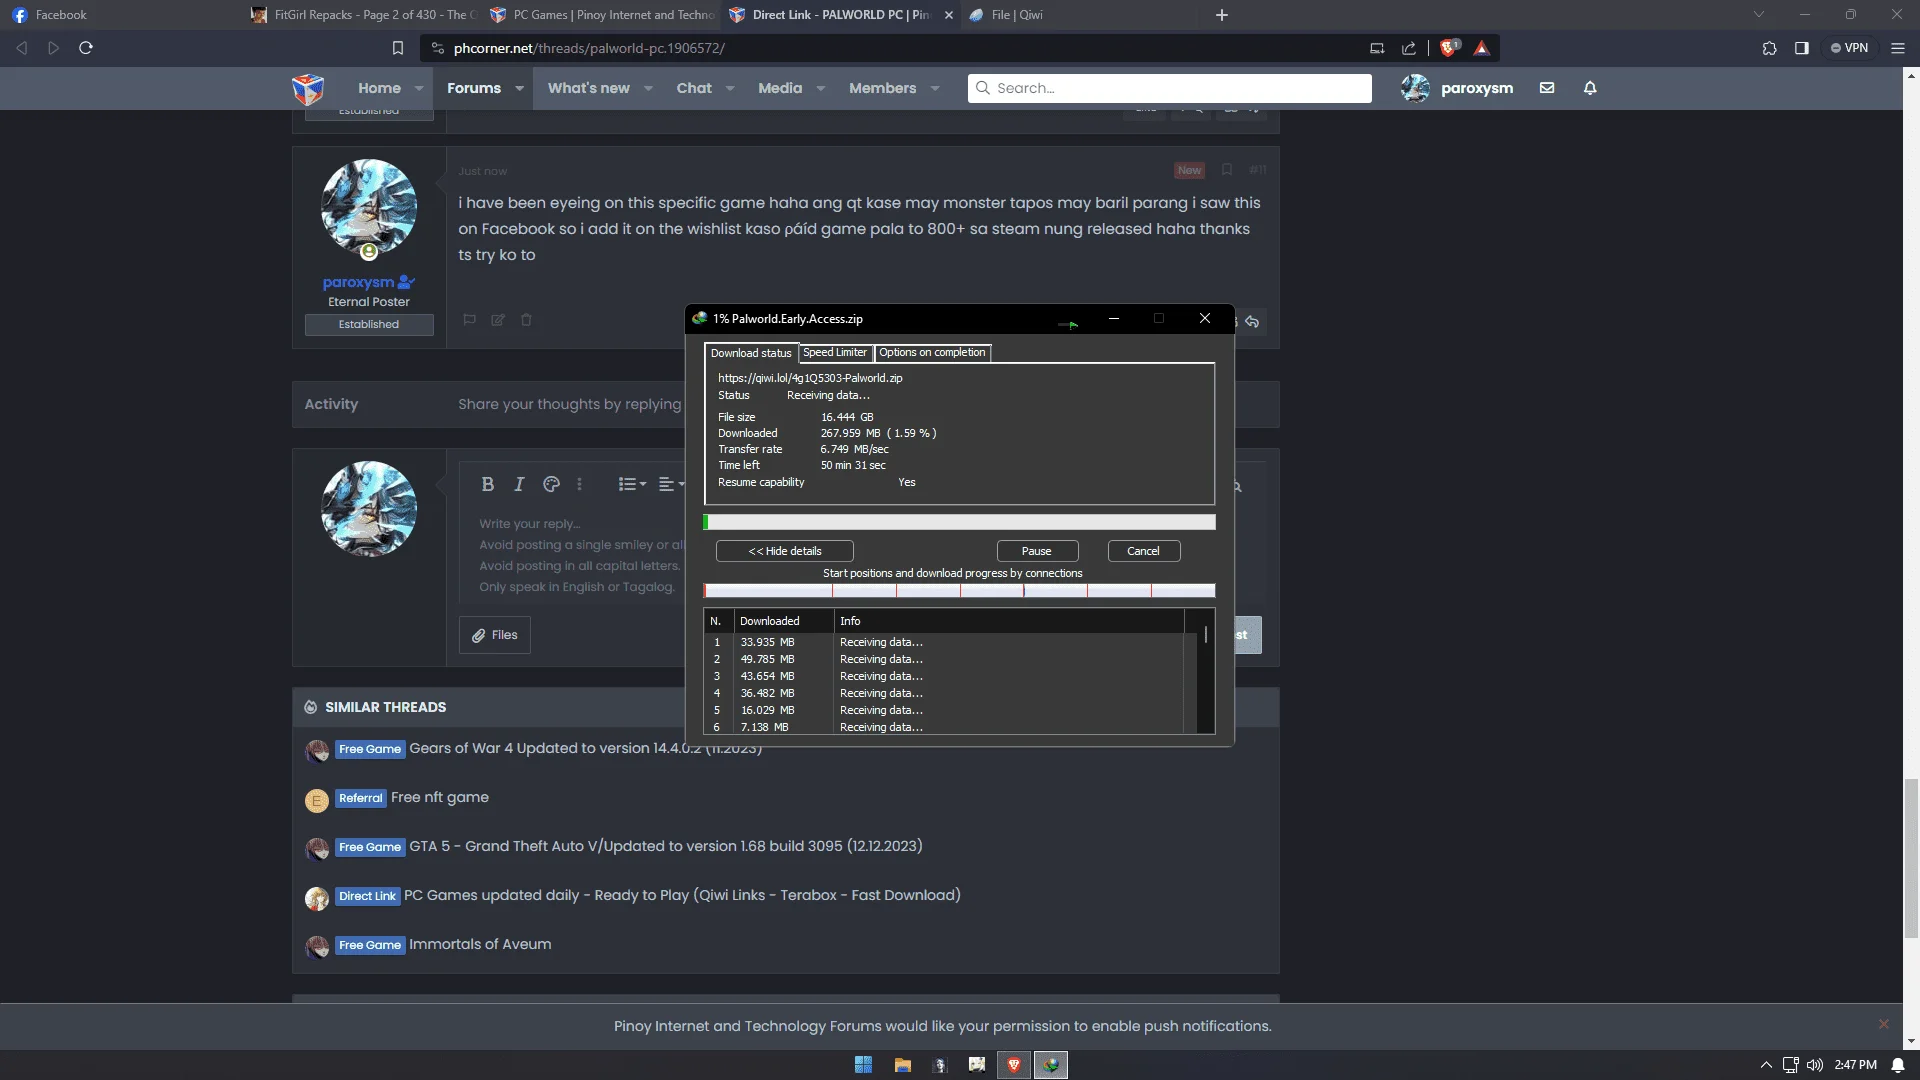Open a new browser tab
The width and height of the screenshot is (1920, 1080).
[x=1221, y=15]
